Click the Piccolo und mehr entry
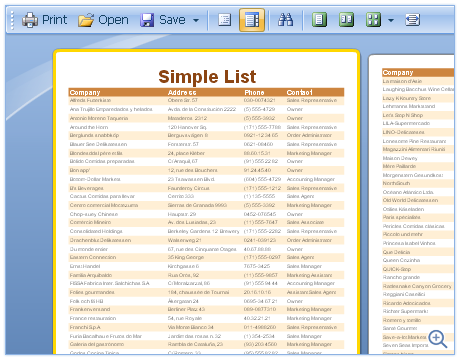Viewport: 460px width, 360px height. (403, 234)
